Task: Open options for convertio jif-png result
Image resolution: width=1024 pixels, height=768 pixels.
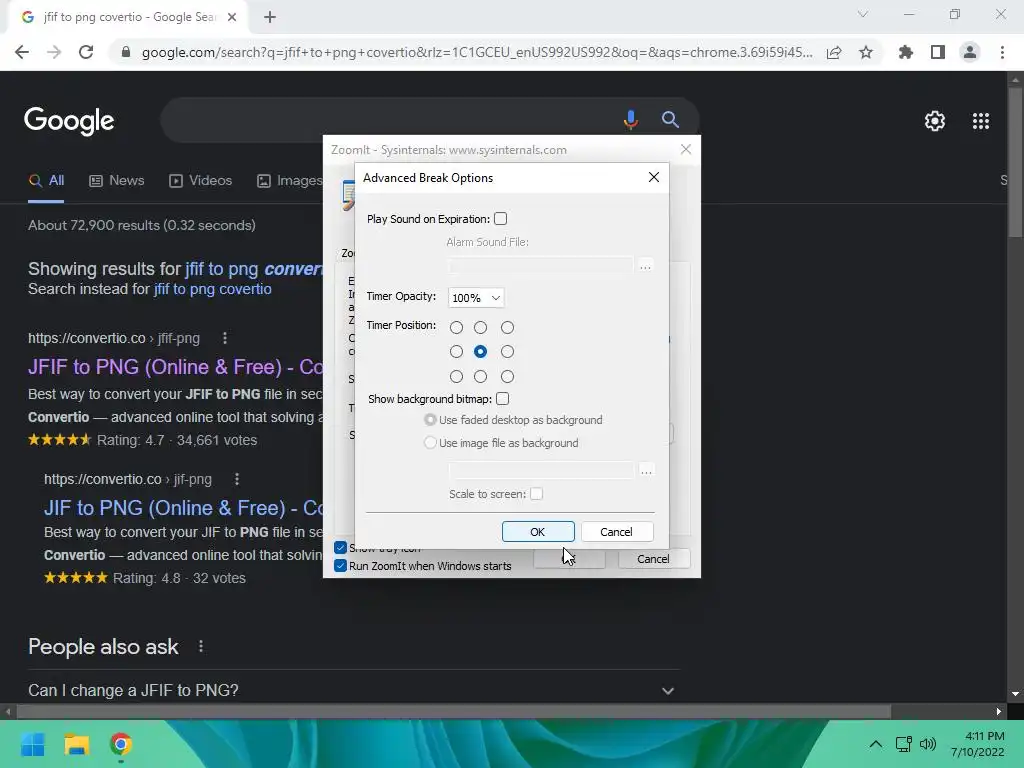Action: coord(236,479)
